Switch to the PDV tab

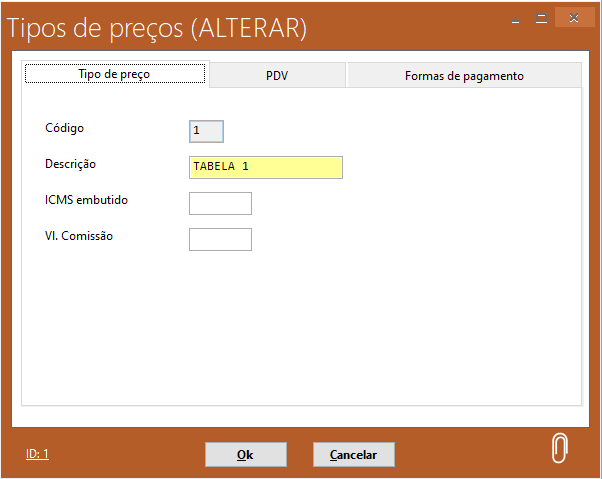click(x=277, y=76)
